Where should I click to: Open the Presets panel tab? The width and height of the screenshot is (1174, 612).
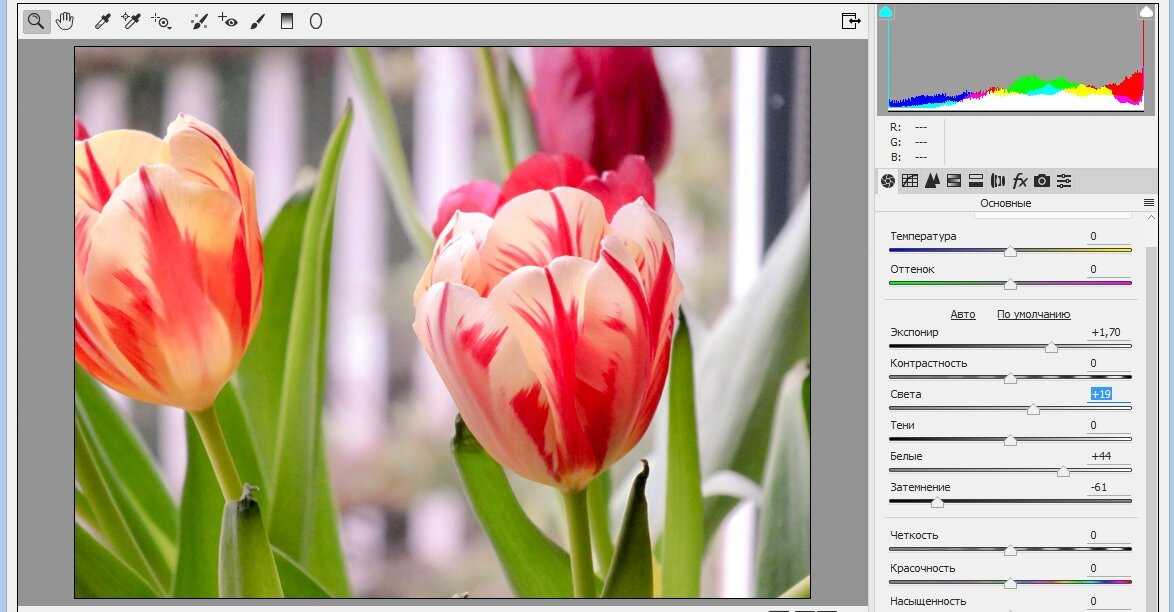[x=1064, y=181]
